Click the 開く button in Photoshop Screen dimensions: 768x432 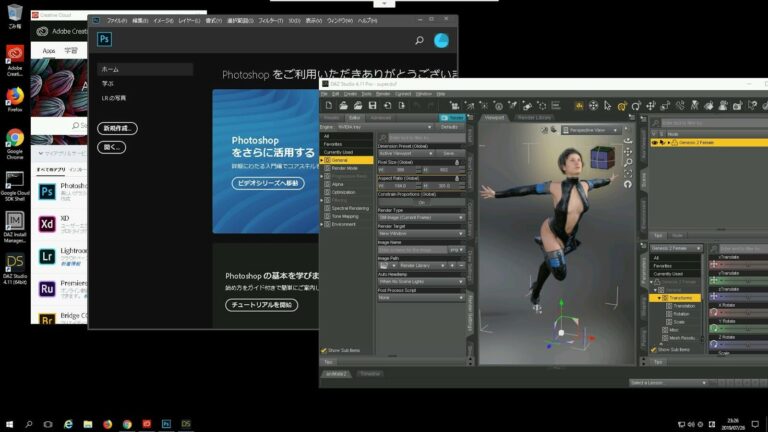point(112,147)
